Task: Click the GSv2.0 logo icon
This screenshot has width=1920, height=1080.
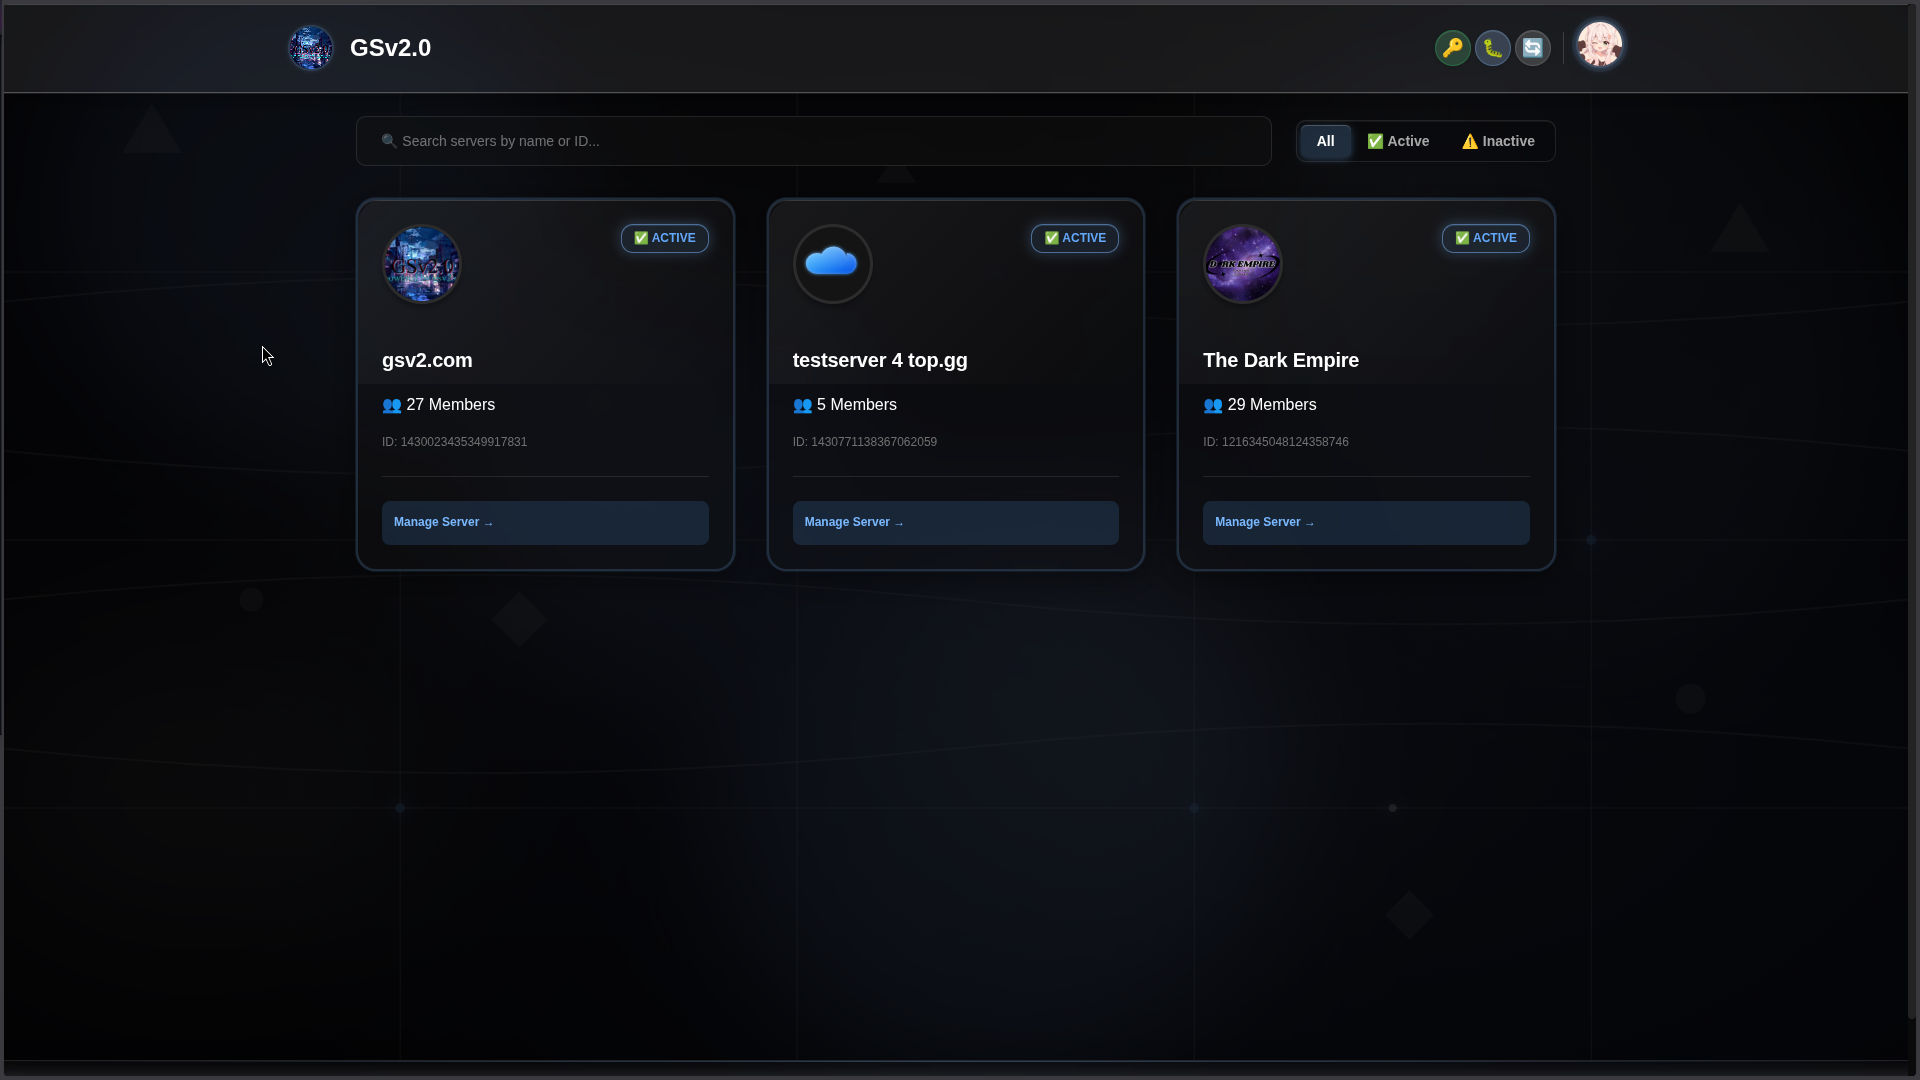Action: 310,47
